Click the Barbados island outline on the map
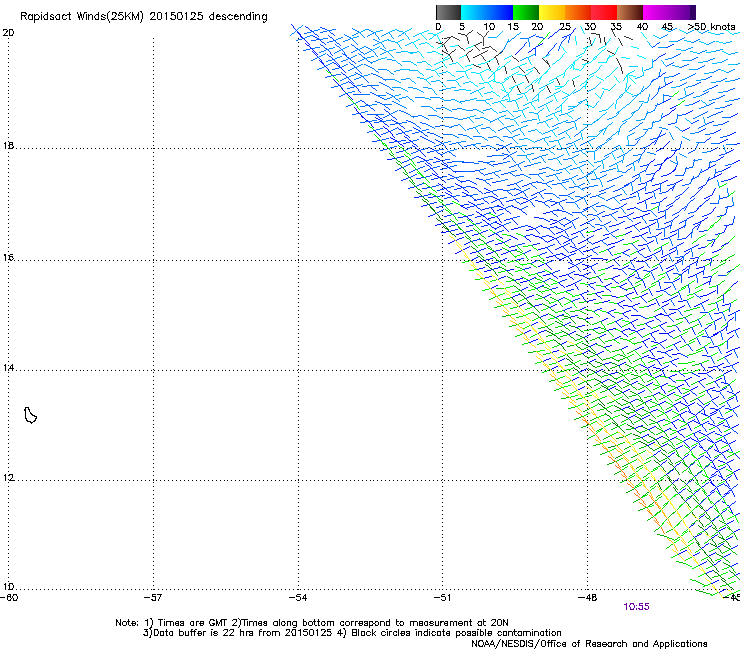Image resolution: width=740 pixels, height=650 pixels. coord(30,415)
